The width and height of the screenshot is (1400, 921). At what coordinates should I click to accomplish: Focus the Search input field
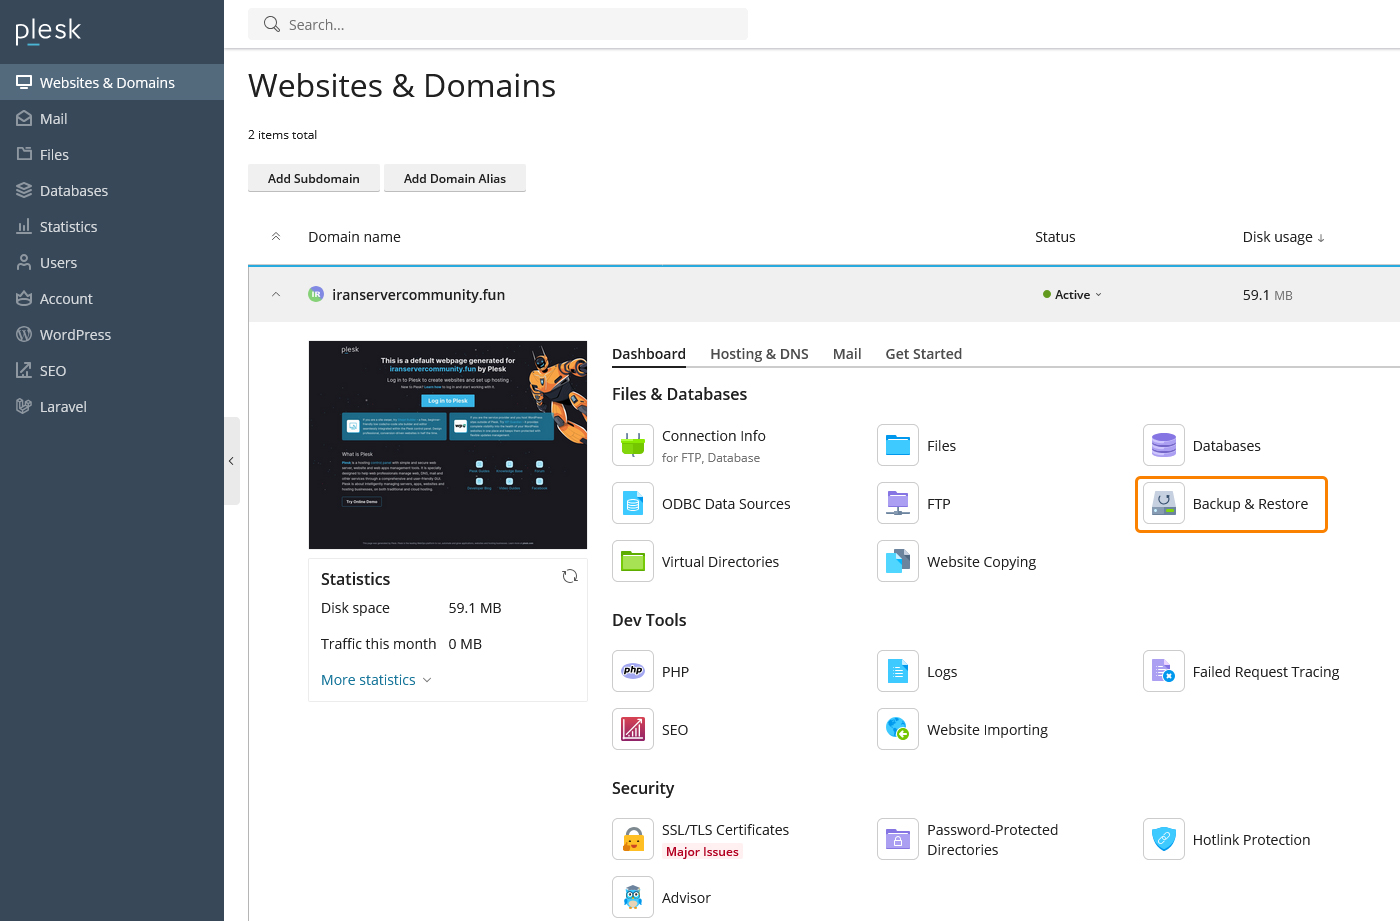click(x=510, y=24)
